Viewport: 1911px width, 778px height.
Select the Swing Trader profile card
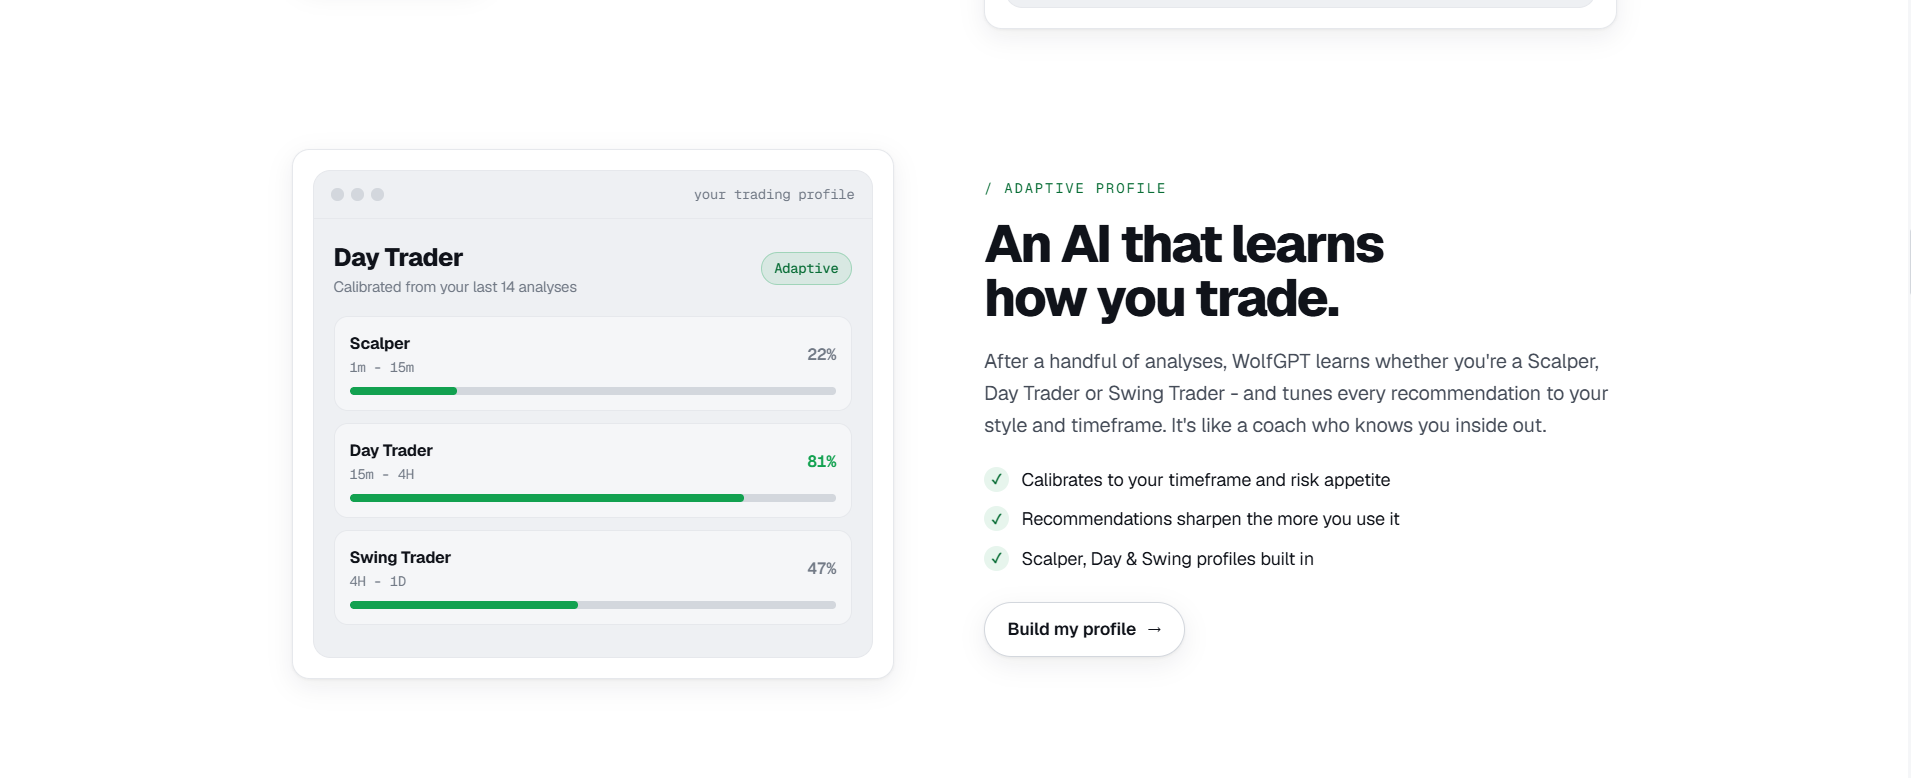[x=593, y=578]
